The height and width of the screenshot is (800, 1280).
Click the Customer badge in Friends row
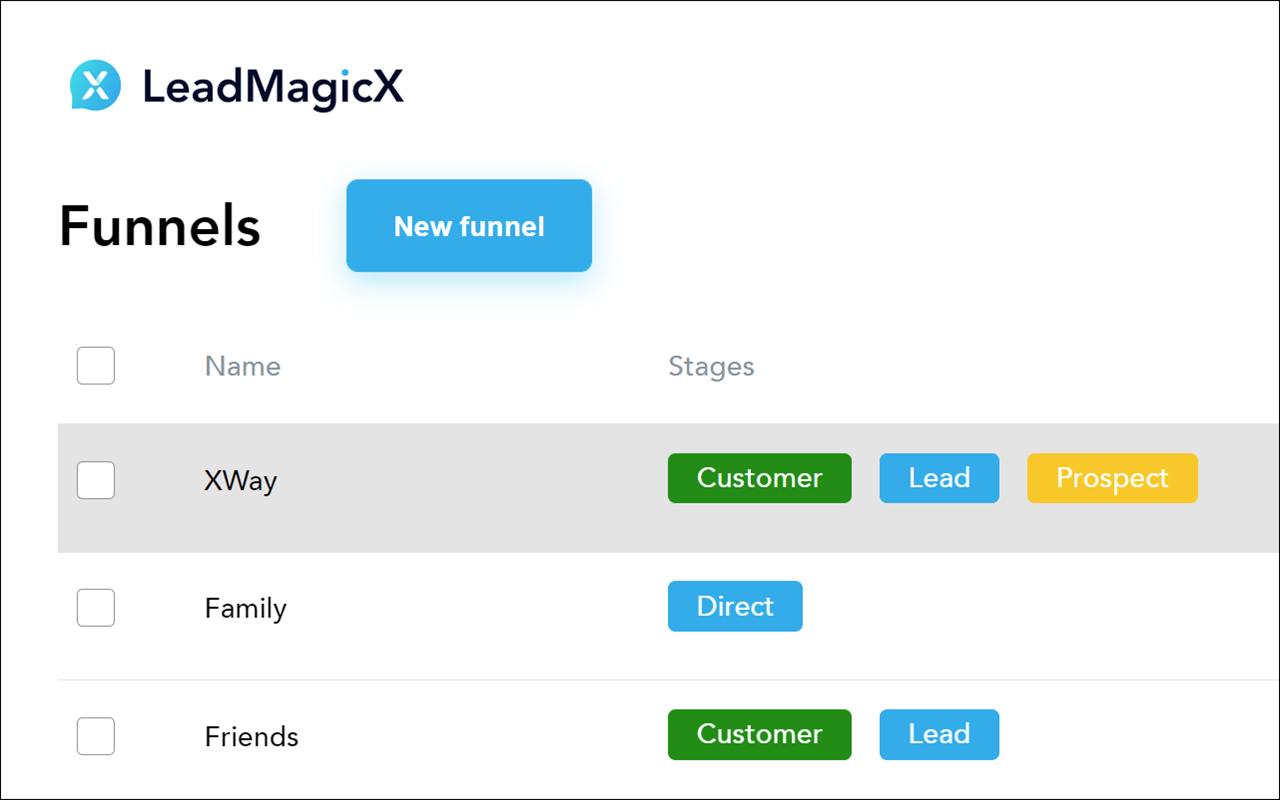point(759,735)
